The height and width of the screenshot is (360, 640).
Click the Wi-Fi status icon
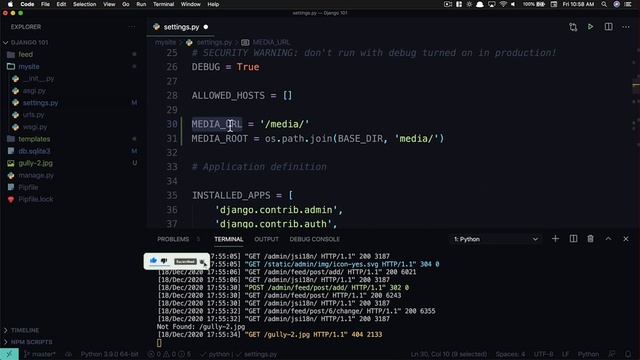(x=503, y=4)
